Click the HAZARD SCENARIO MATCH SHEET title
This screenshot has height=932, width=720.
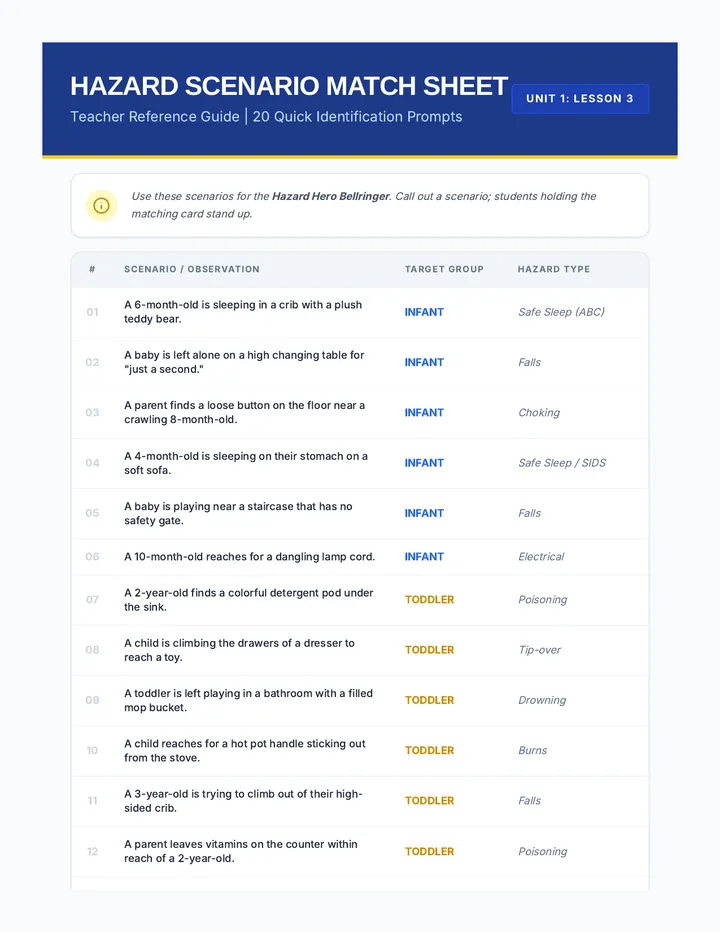pos(289,86)
